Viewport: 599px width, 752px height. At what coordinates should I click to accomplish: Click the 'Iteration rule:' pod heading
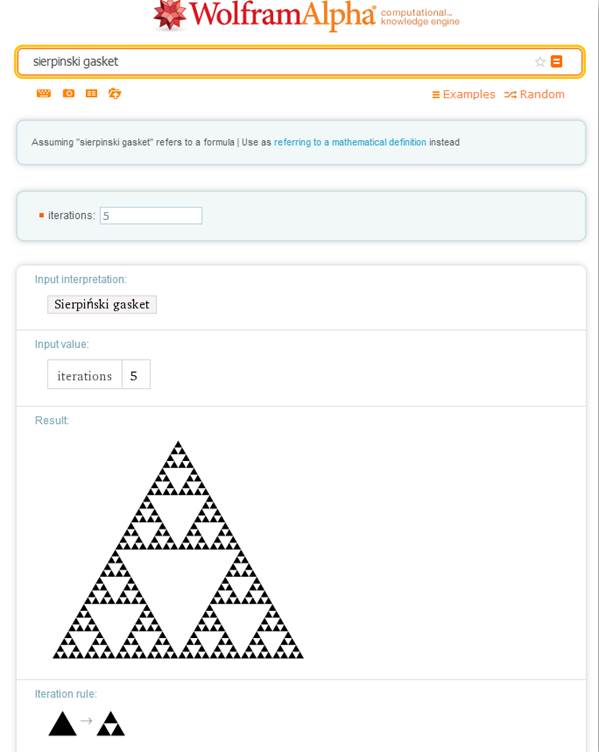[x=65, y=694]
